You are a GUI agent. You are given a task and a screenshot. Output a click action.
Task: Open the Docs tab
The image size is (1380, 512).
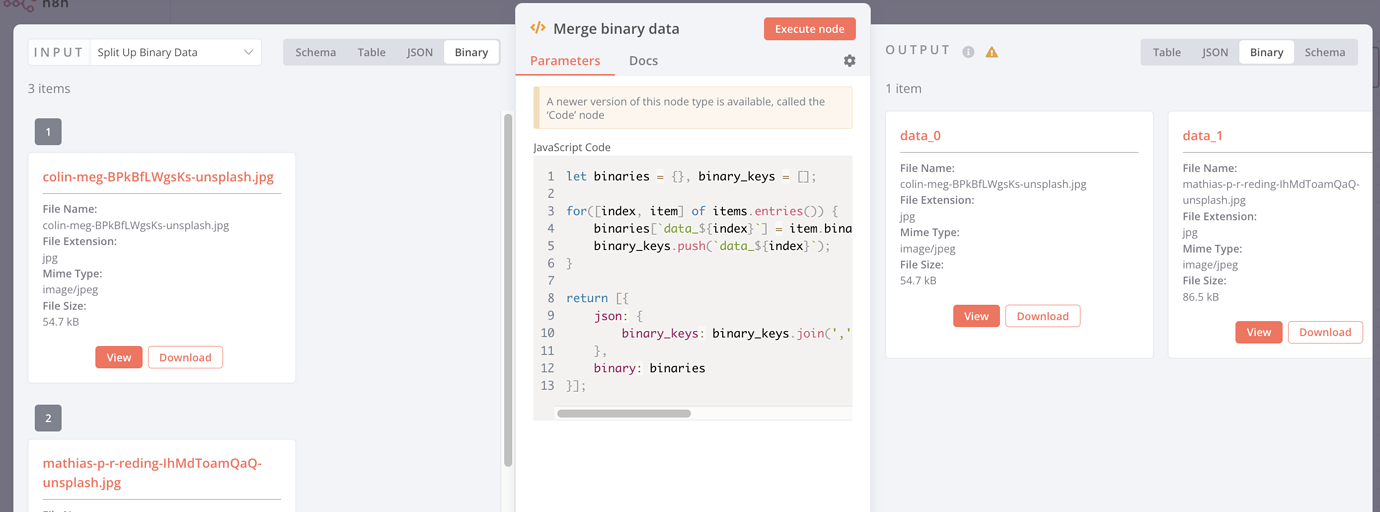643,61
